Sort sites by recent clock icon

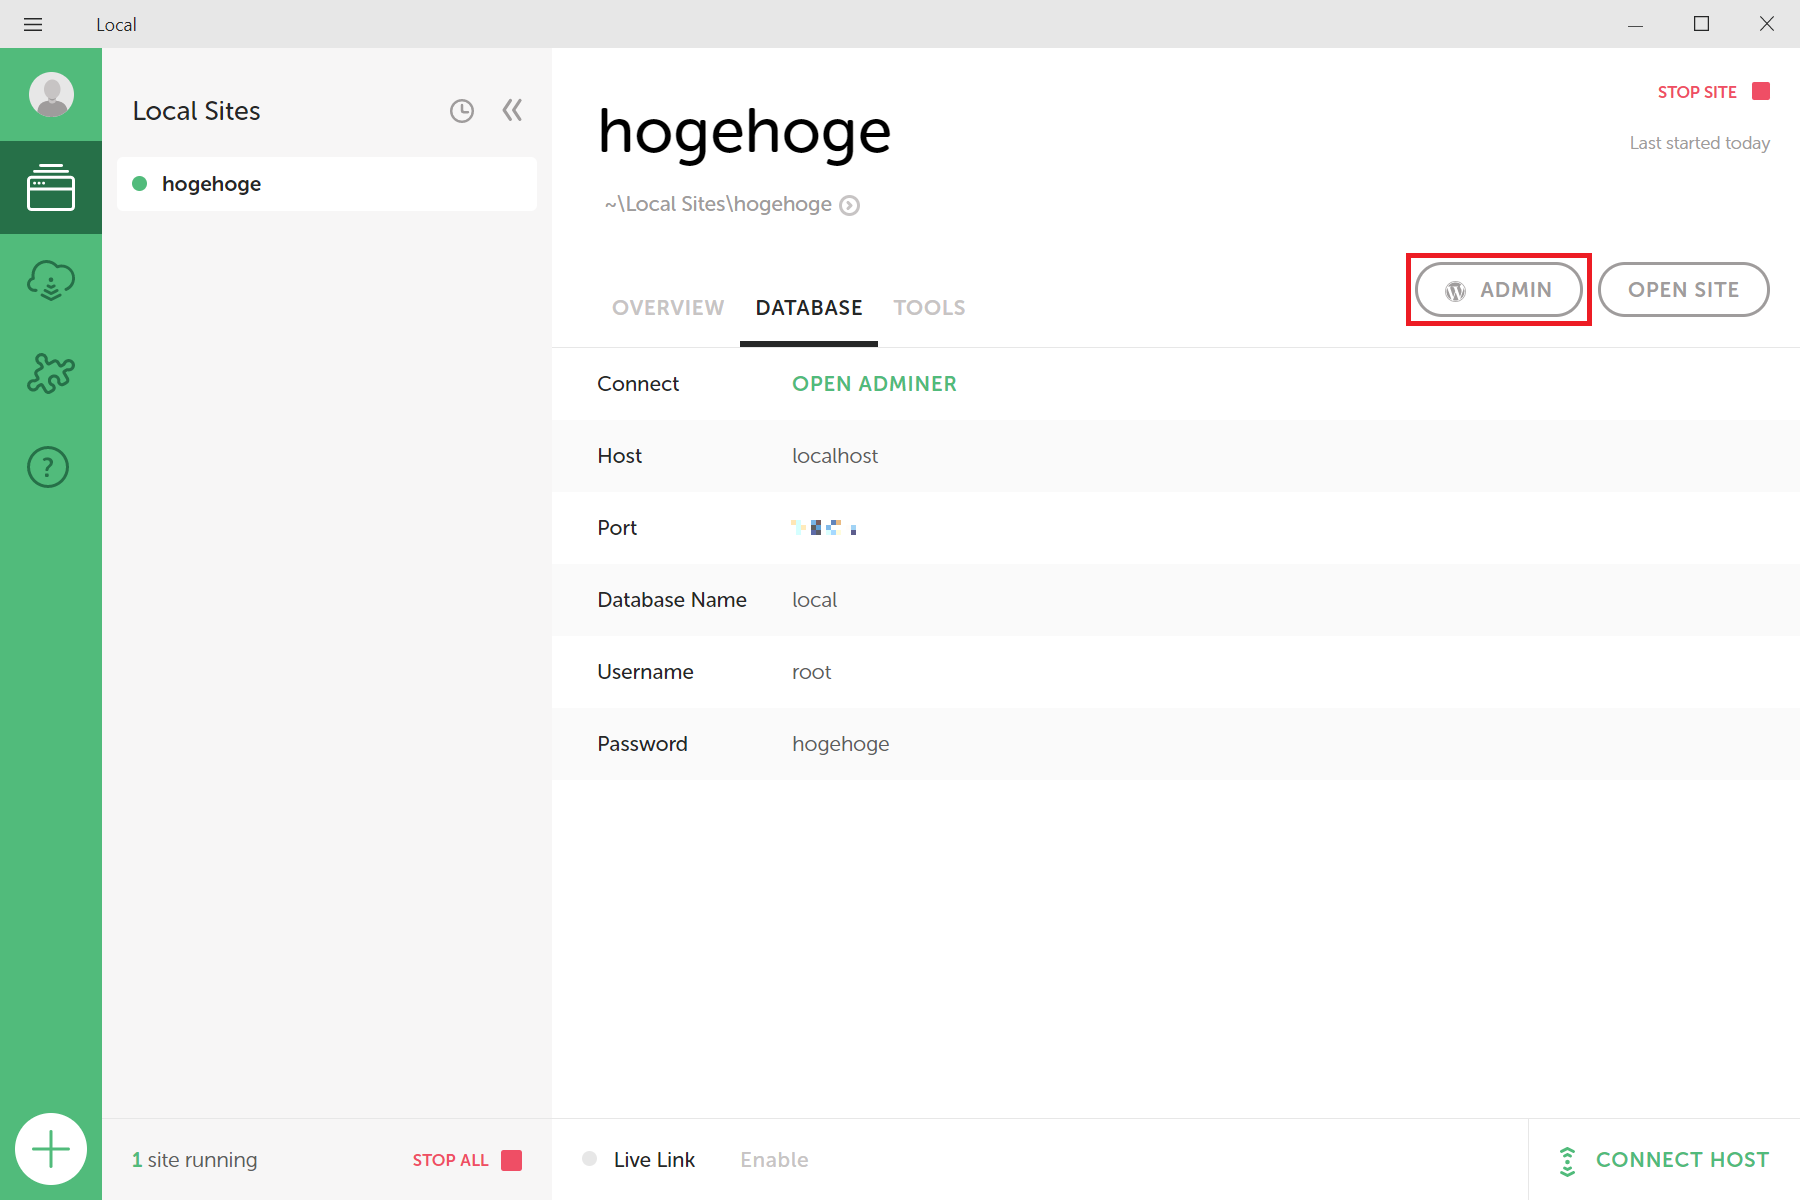click(x=462, y=111)
